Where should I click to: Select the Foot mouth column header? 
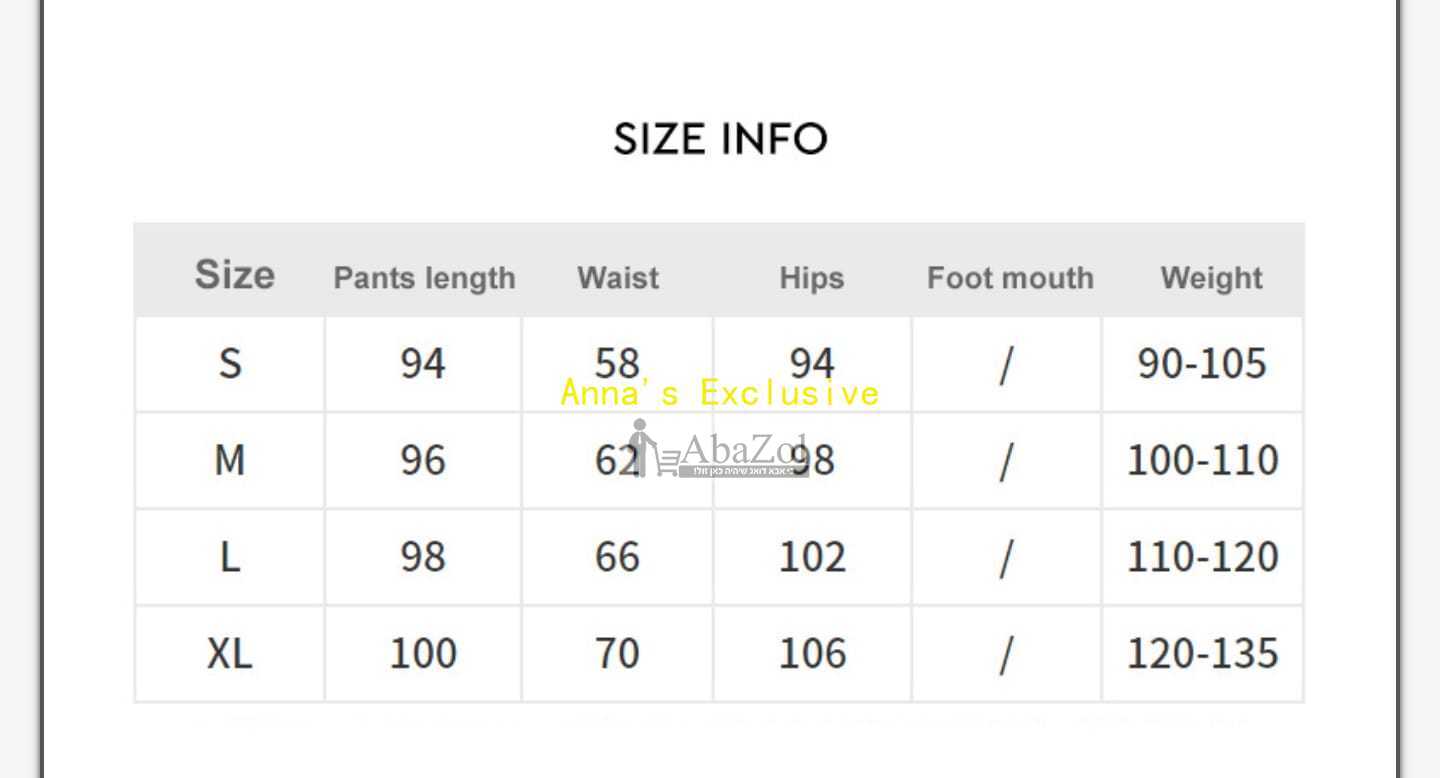pos(1010,278)
